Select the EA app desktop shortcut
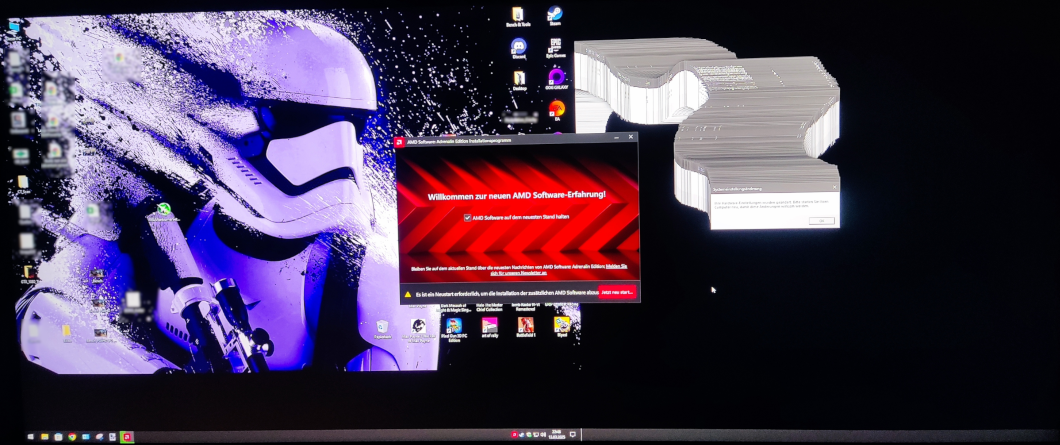 click(556, 110)
